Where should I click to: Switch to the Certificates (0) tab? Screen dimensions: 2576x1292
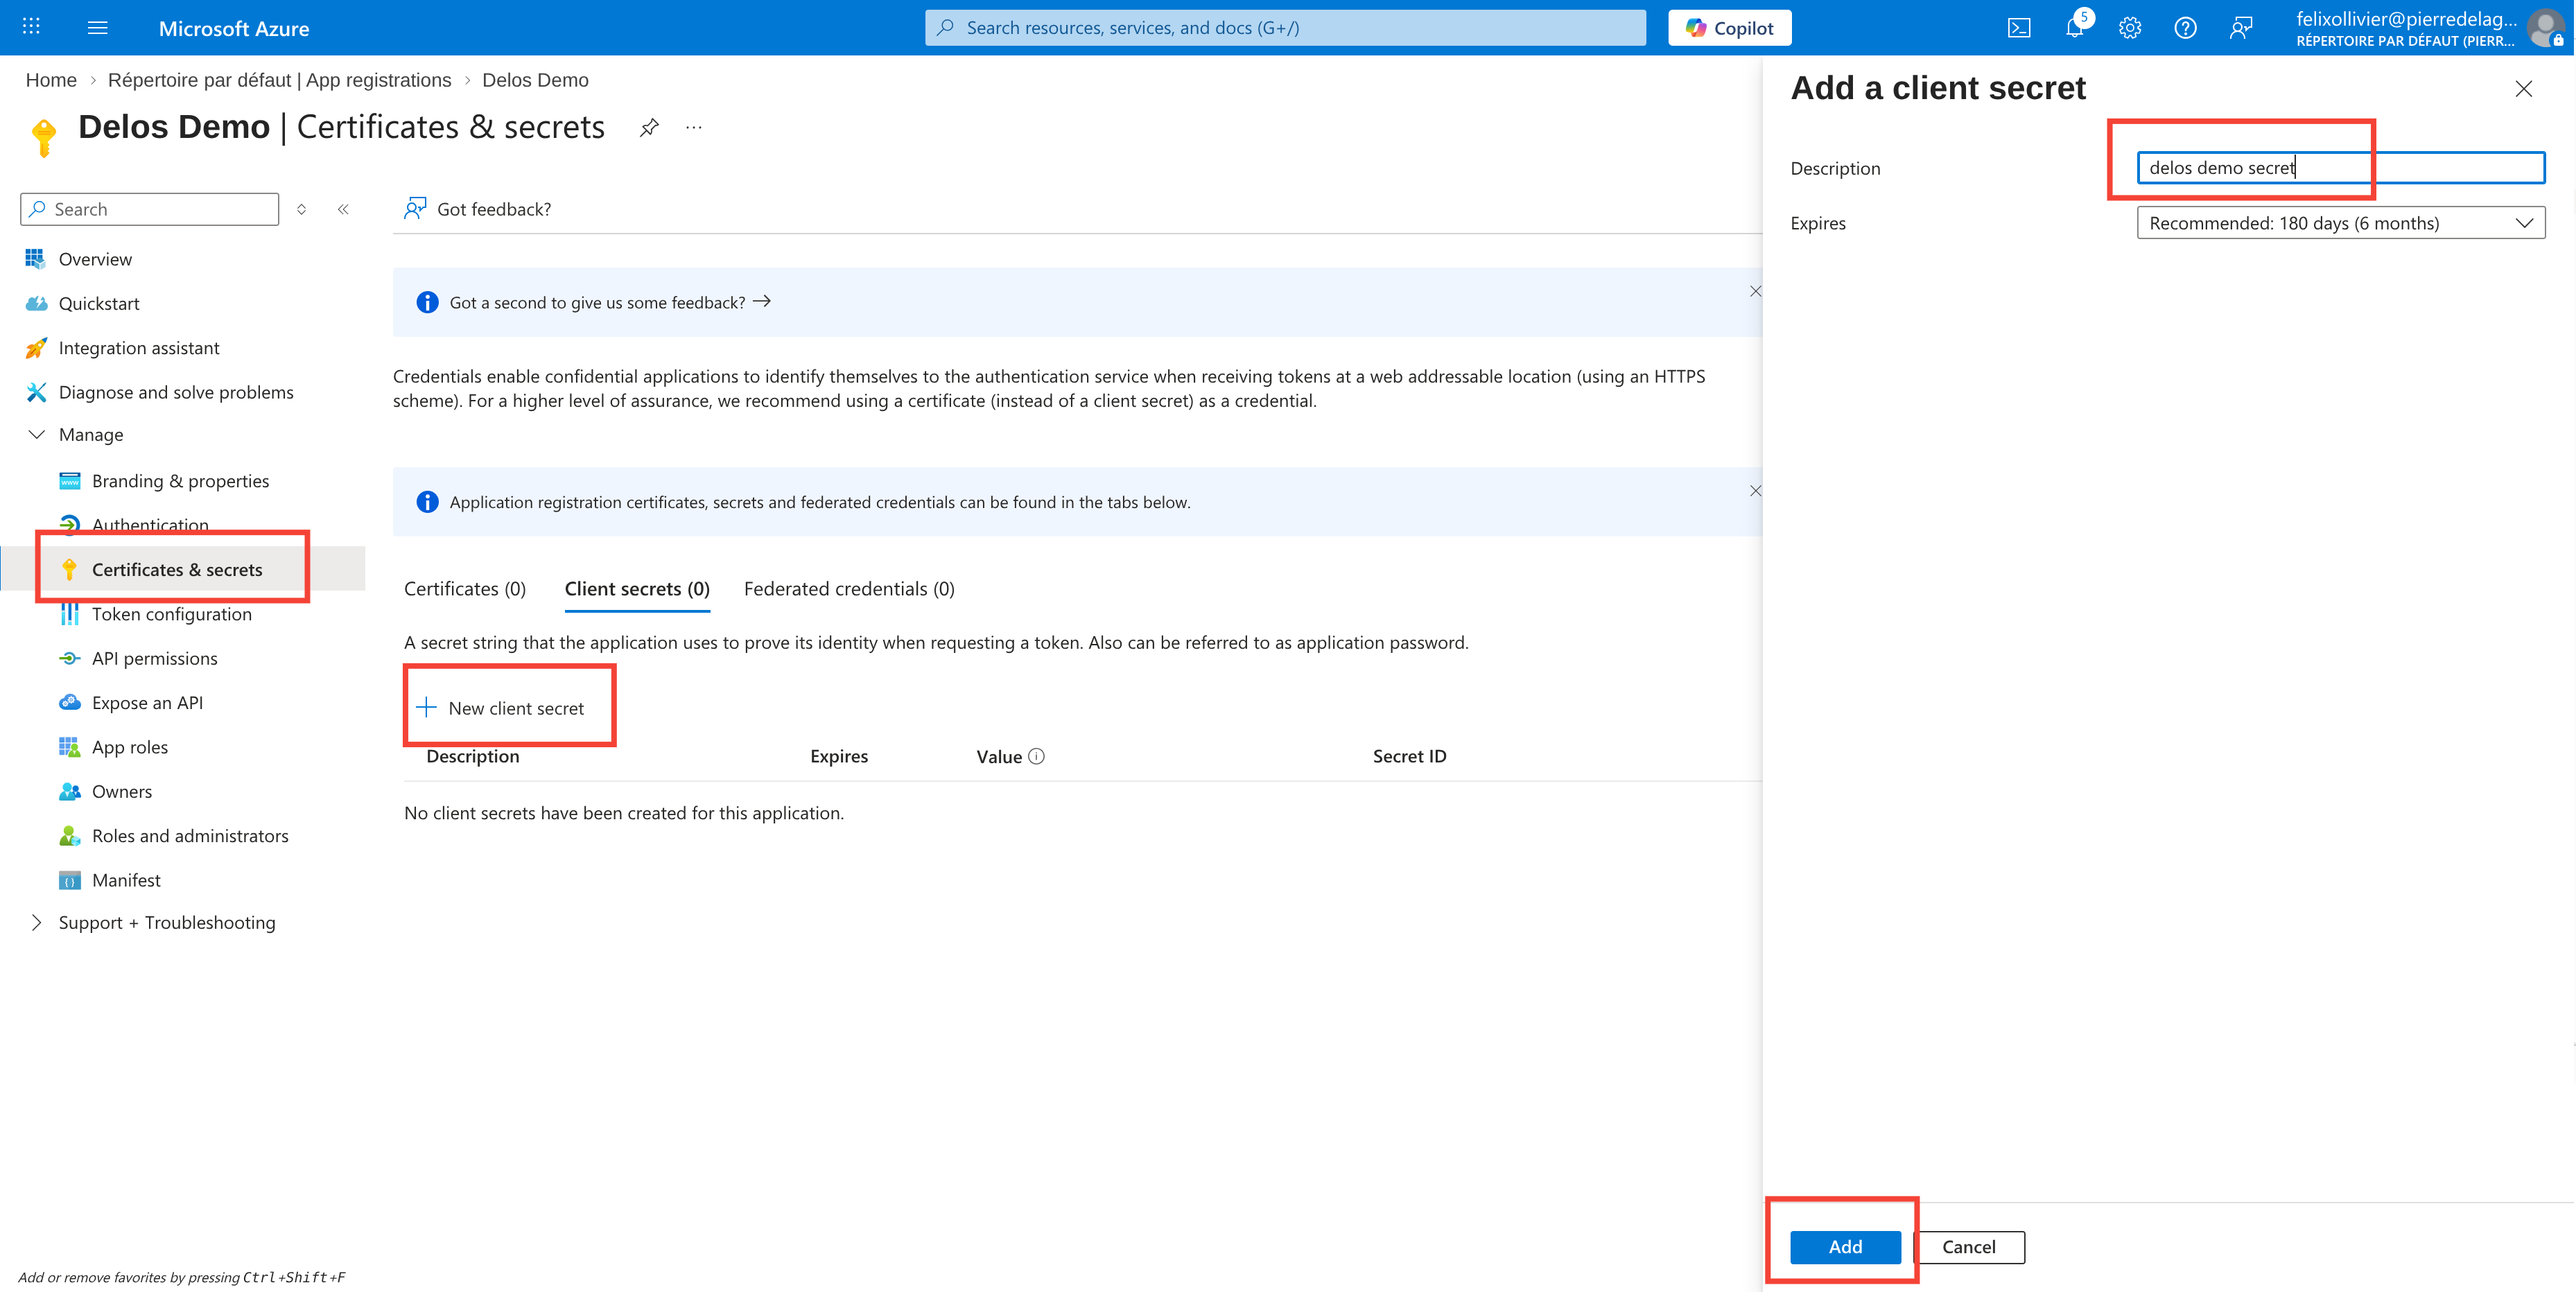tap(465, 589)
